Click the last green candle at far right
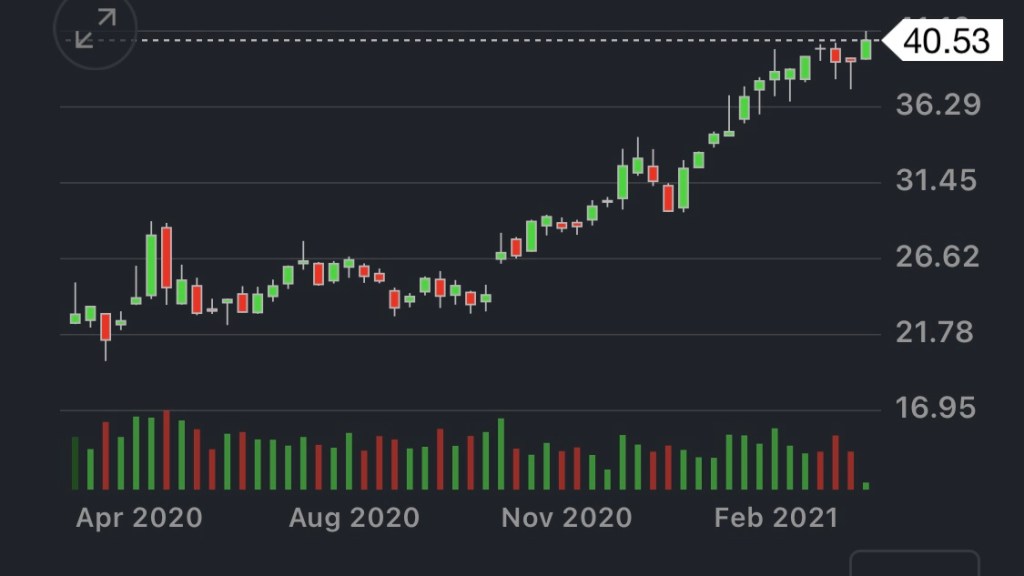The width and height of the screenshot is (1024, 576). click(866, 48)
